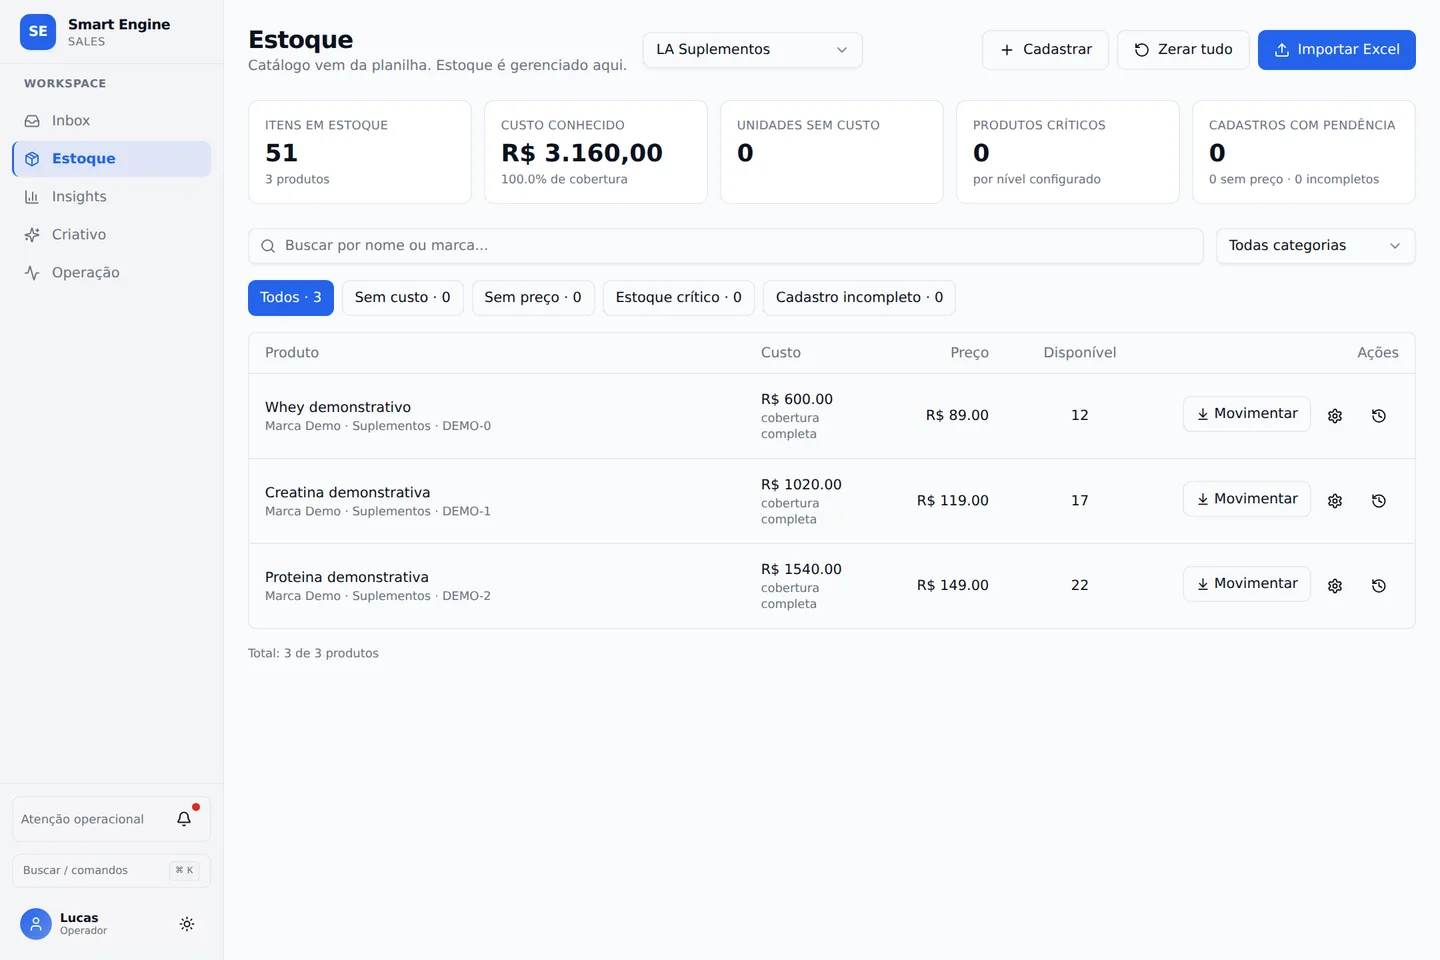
Task: Open Operação in the sidebar
Action: pos(111,273)
